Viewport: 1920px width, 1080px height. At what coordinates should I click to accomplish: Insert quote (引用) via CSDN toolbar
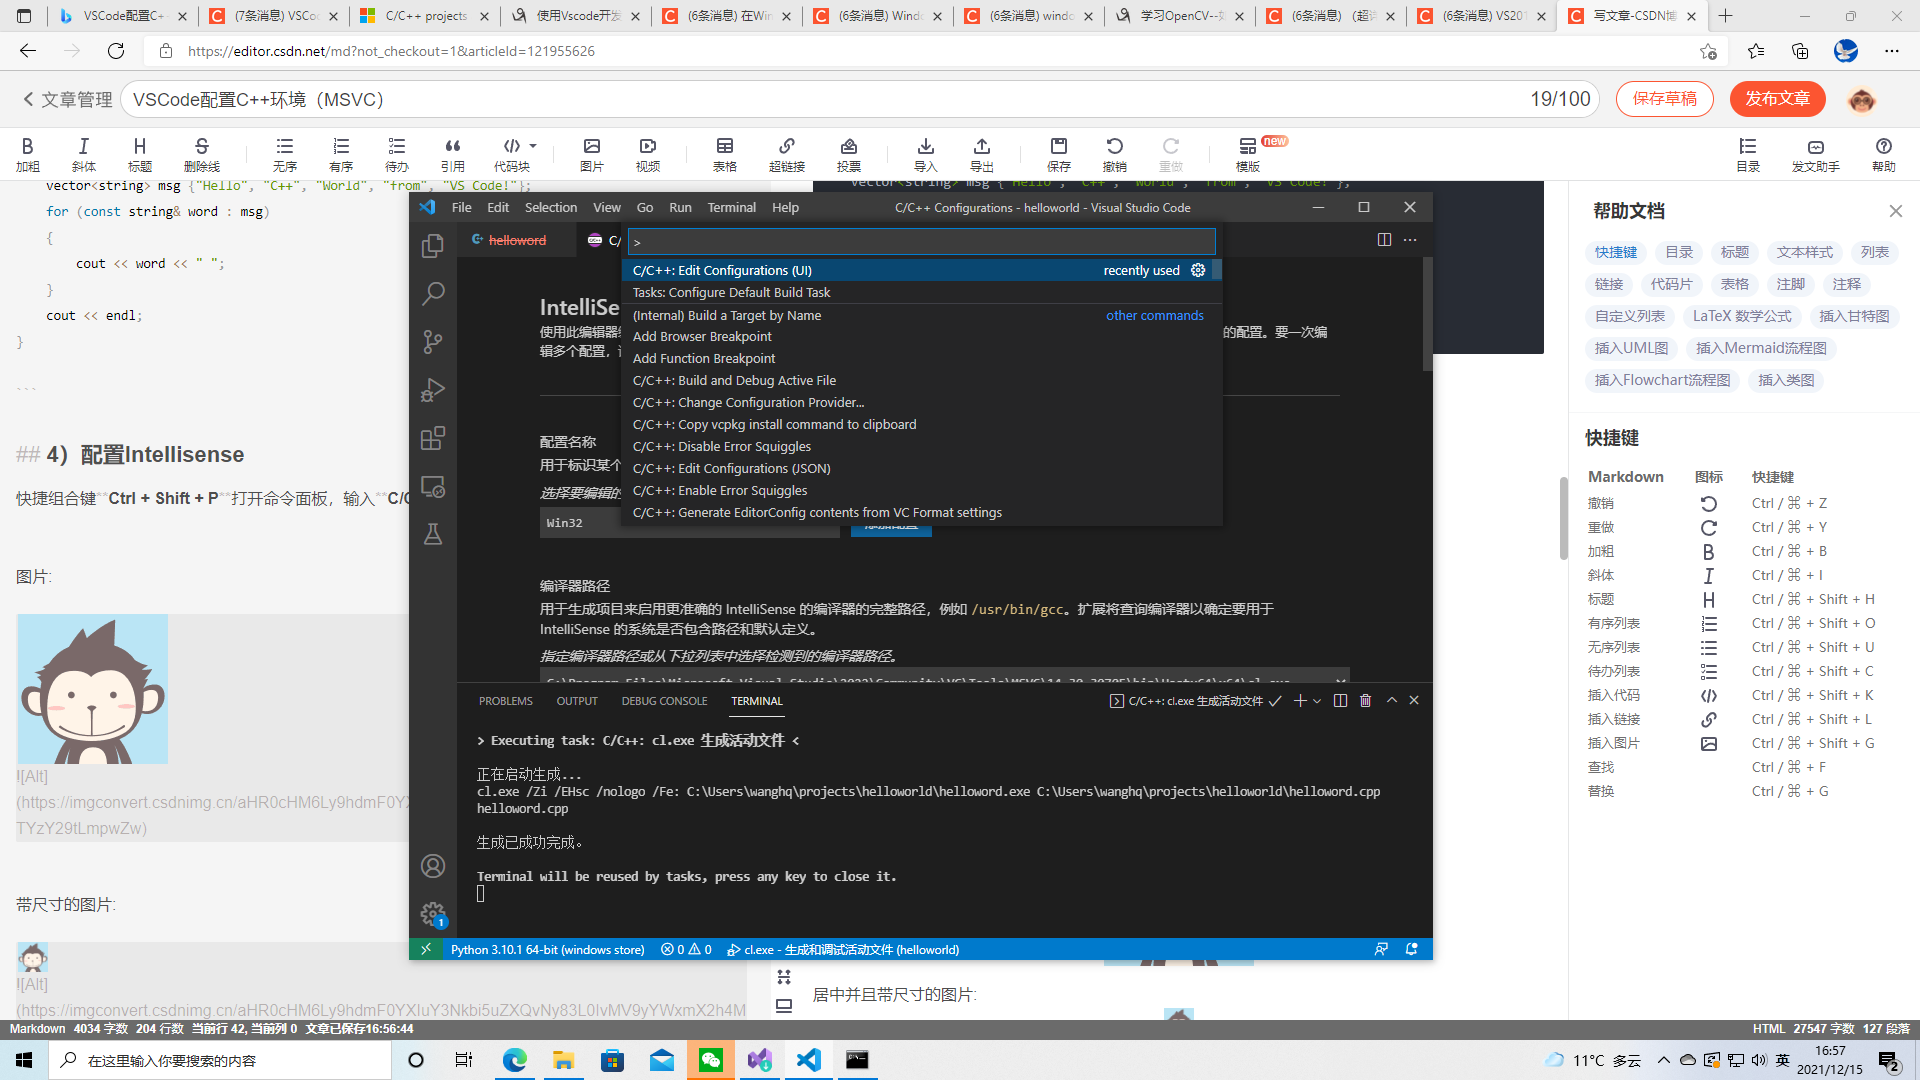(453, 154)
